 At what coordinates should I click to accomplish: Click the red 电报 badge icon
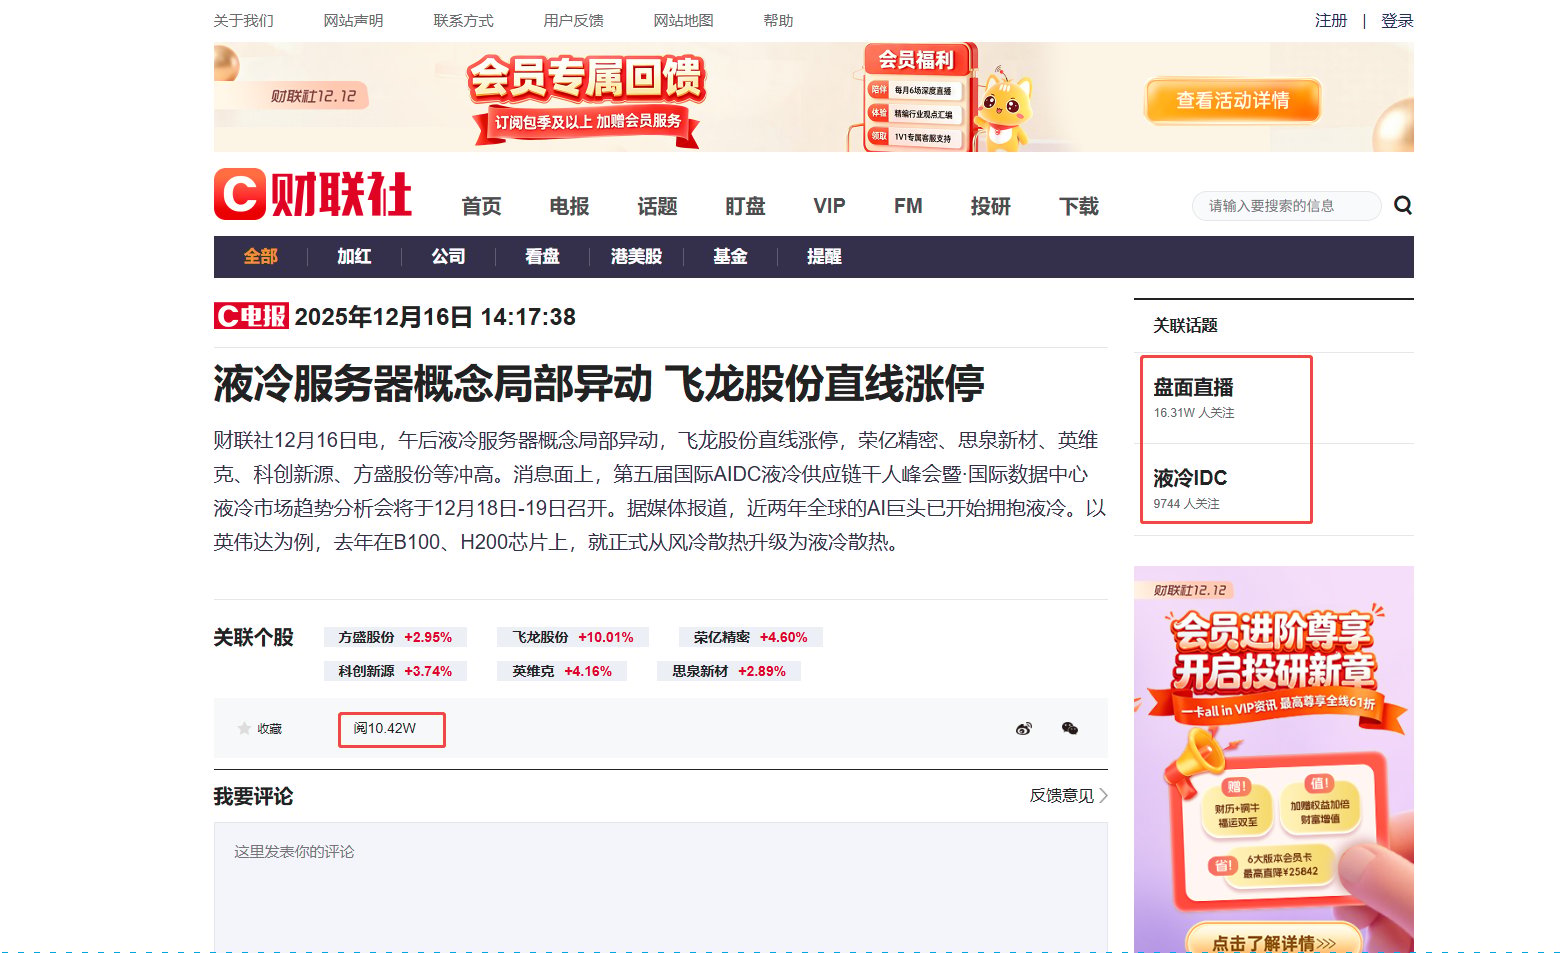(x=251, y=316)
